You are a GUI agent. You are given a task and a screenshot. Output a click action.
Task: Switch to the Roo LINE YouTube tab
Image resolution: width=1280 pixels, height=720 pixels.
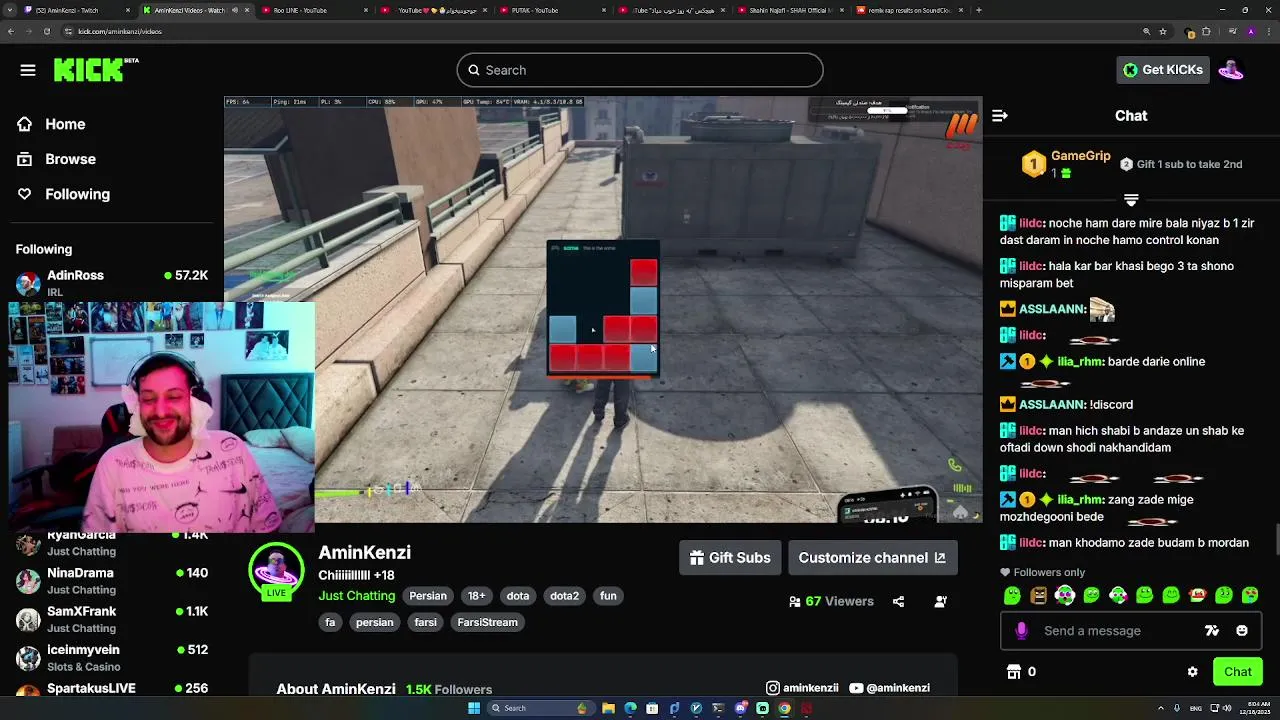pyautogui.click(x=313, y=10)
